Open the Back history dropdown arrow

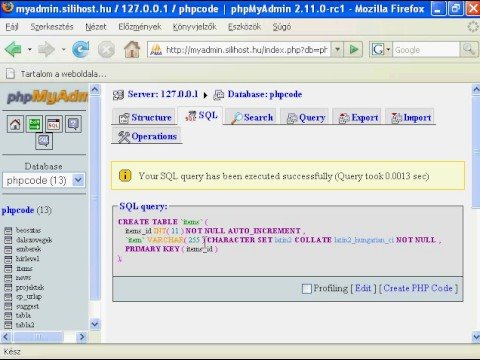click(x=30, y=50)
